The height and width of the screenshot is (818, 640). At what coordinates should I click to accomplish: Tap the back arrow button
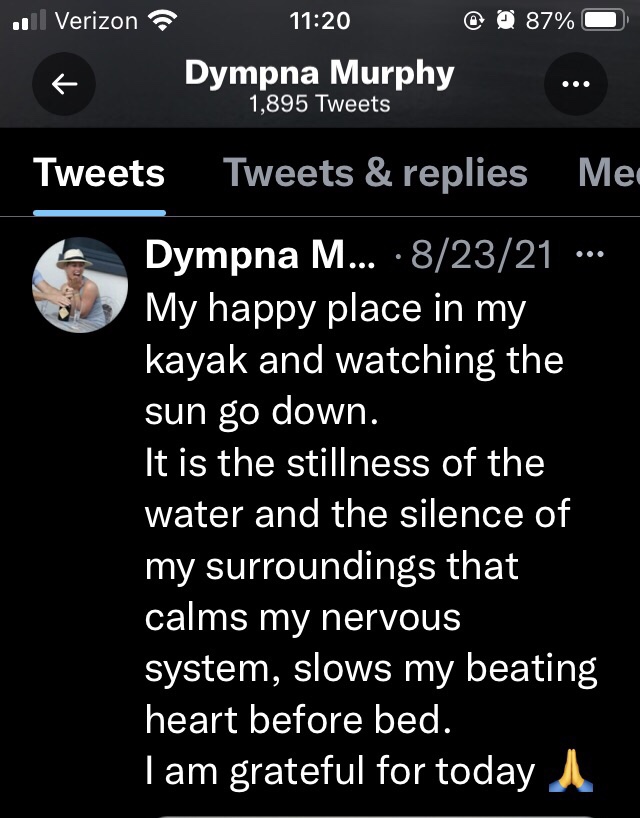tap(64, 85)
